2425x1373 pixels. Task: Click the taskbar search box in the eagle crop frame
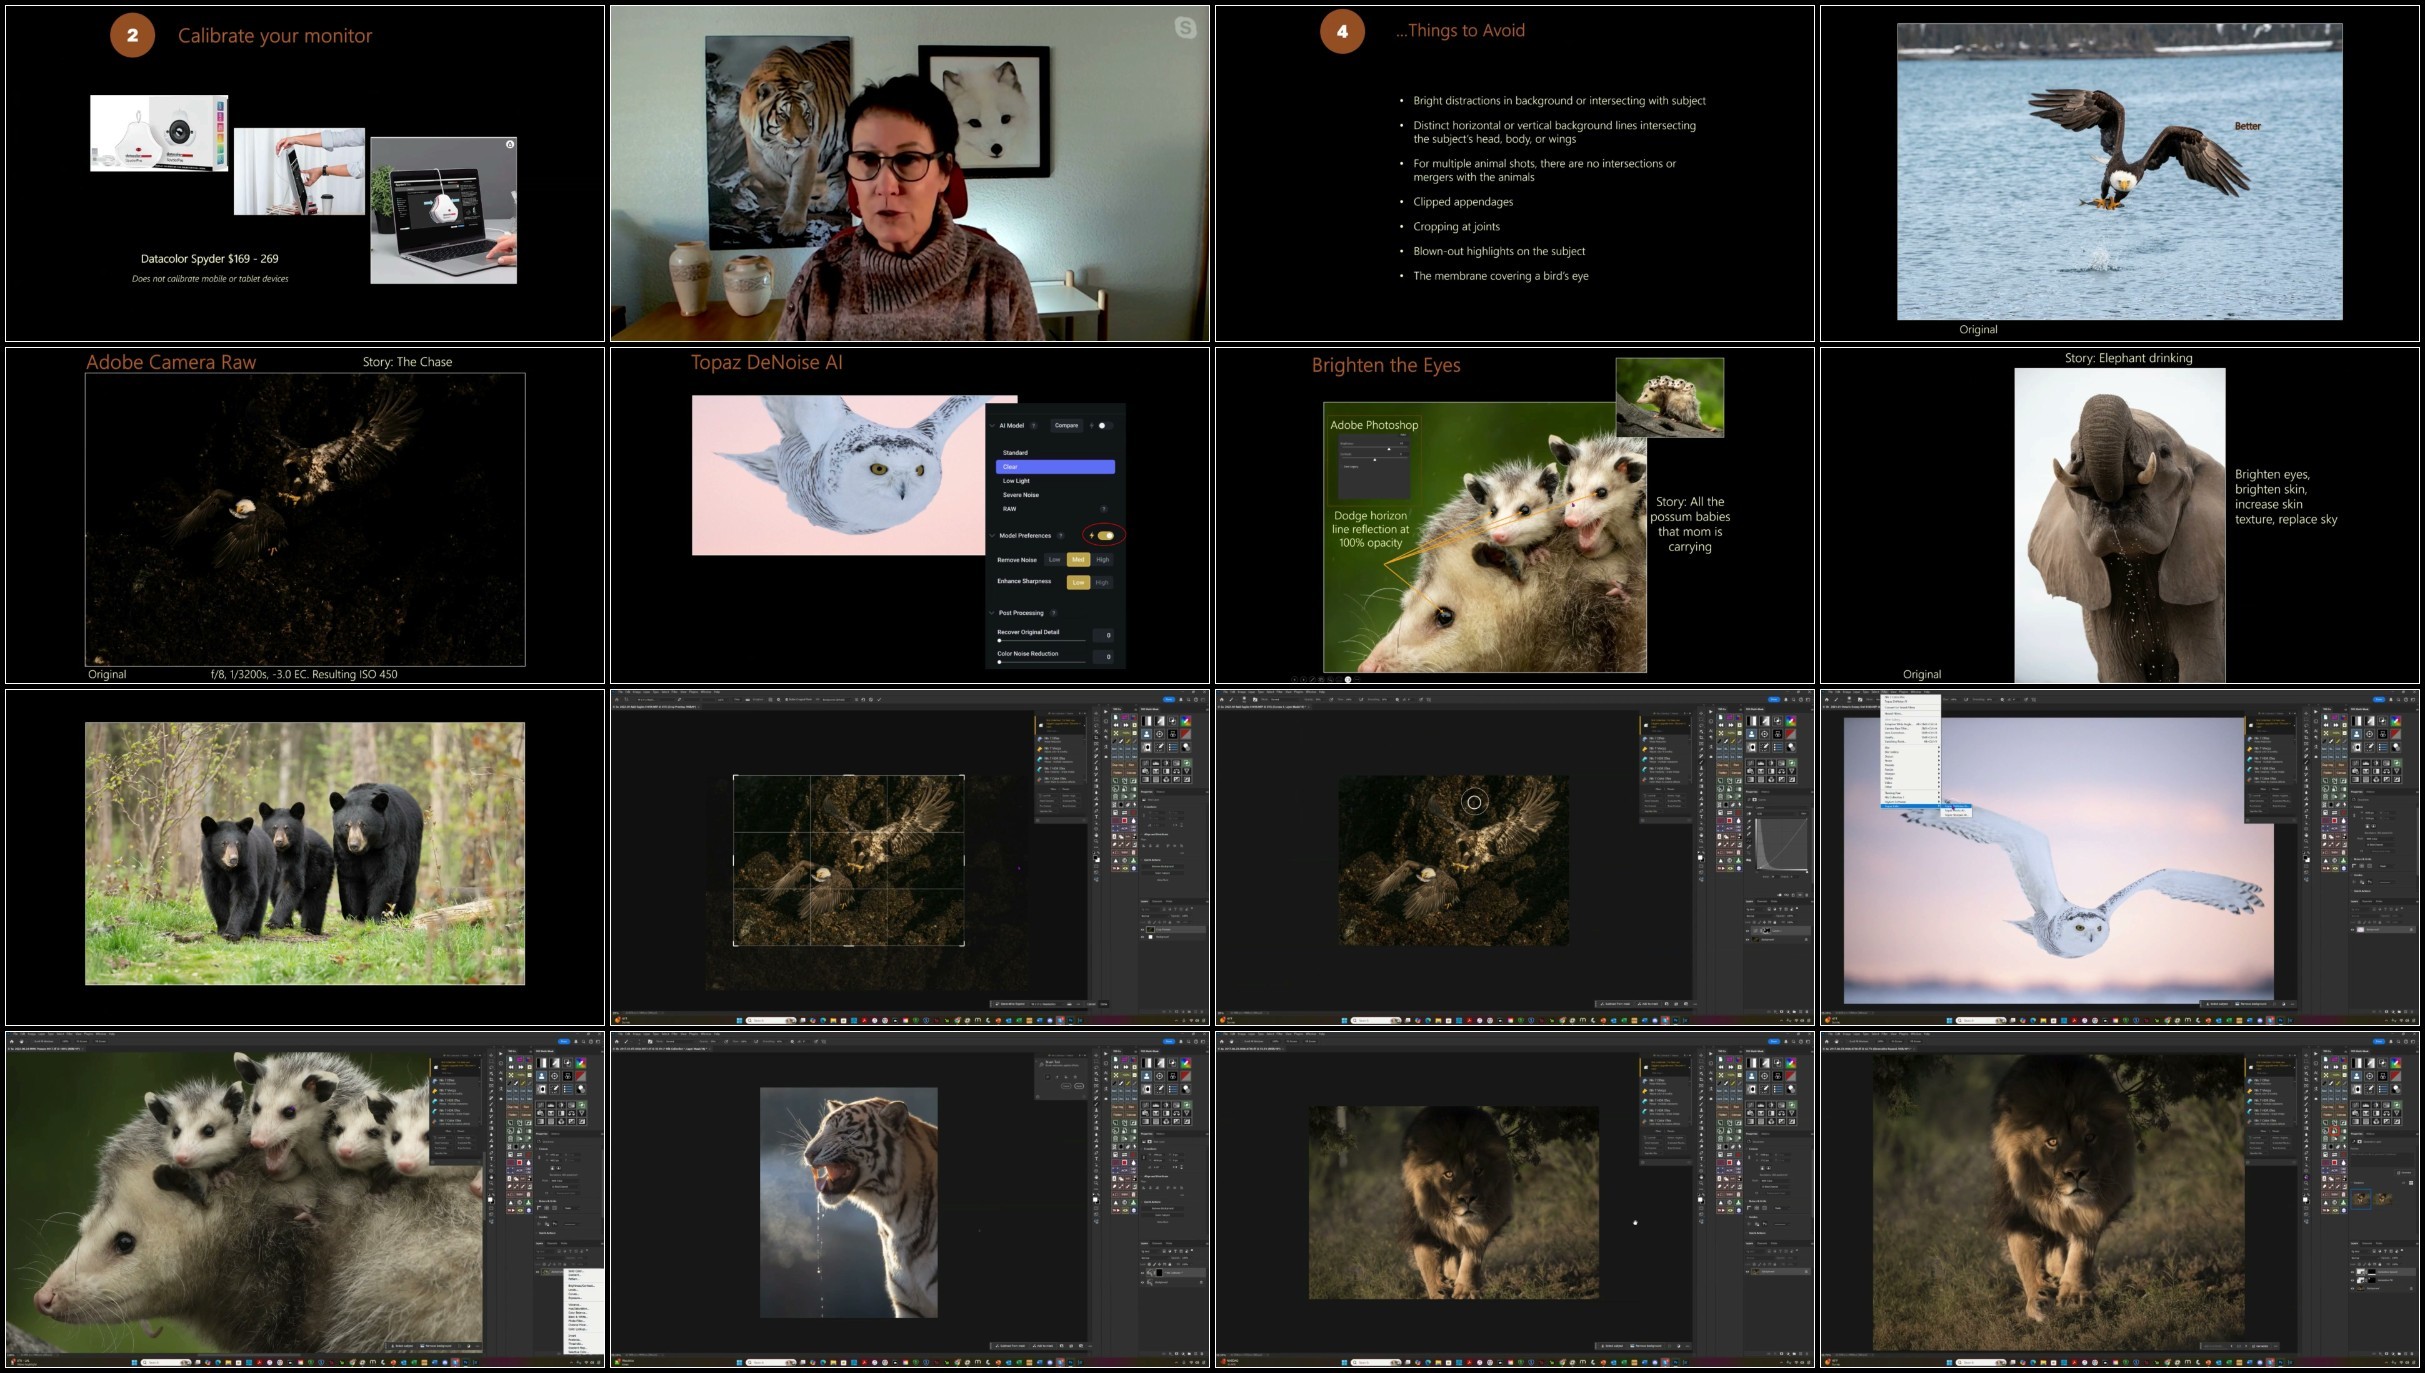(x=771, y=1020)
